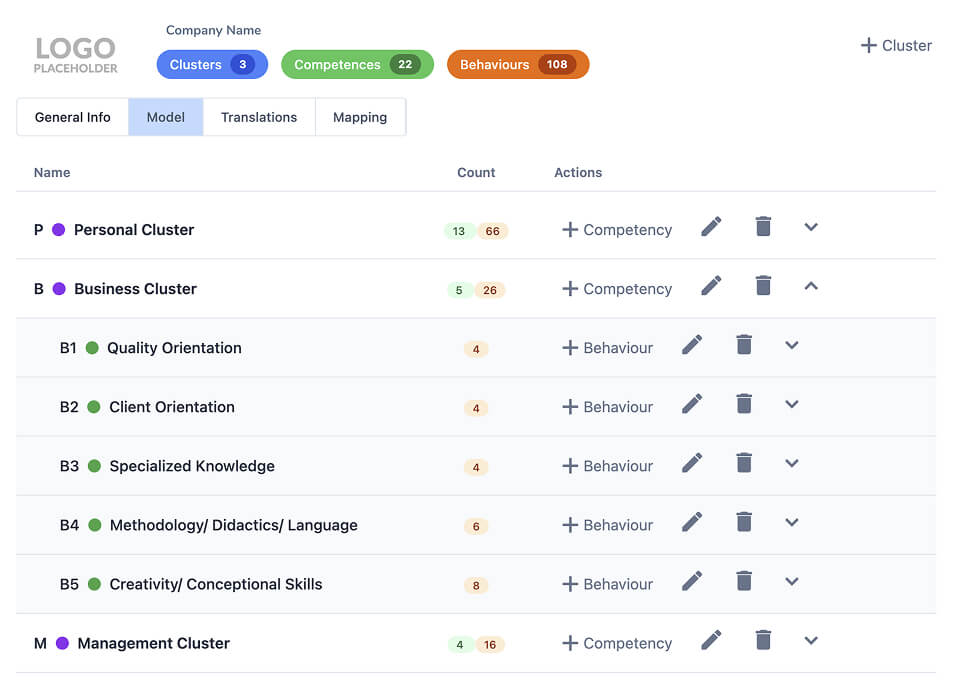Expand the Management Cluster chevron
Viewport: 956px width, 688px height.
tap(811, 640)
